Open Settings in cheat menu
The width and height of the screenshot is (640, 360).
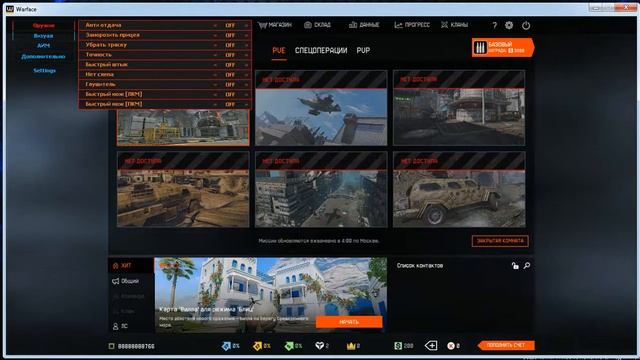(x=44, y=71)
